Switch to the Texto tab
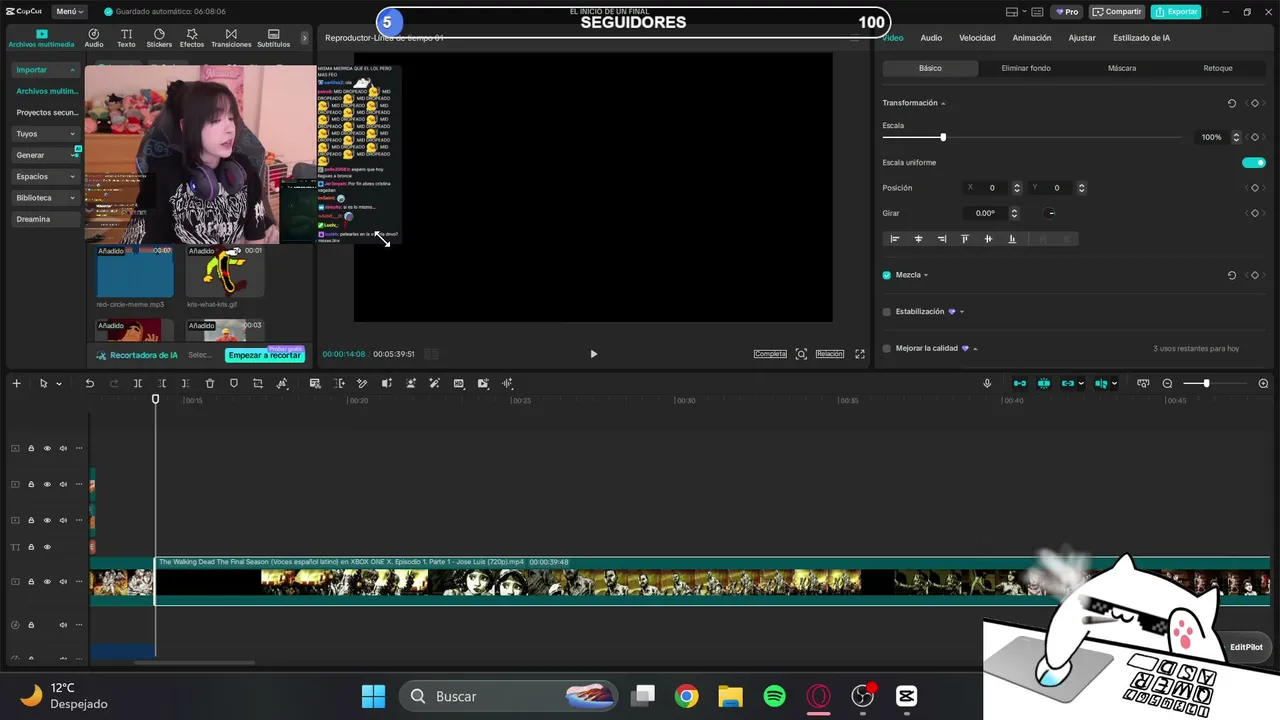This screenshot has width=1280, height=720. click(126, 38)
